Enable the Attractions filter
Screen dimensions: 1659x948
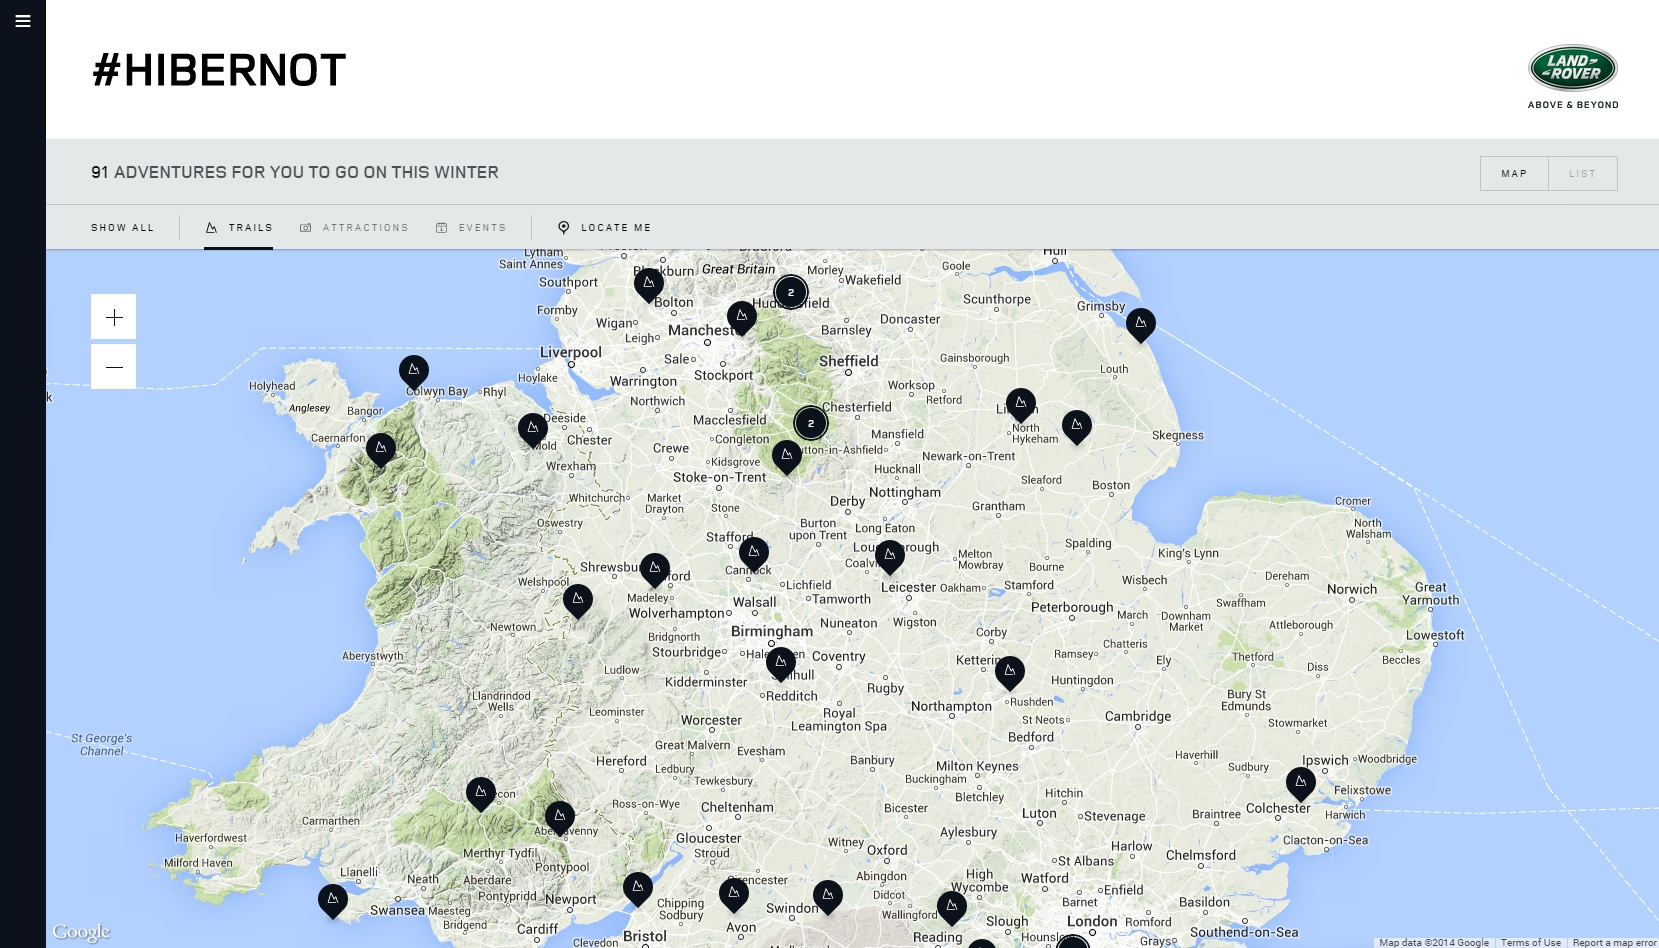[355, 227]
